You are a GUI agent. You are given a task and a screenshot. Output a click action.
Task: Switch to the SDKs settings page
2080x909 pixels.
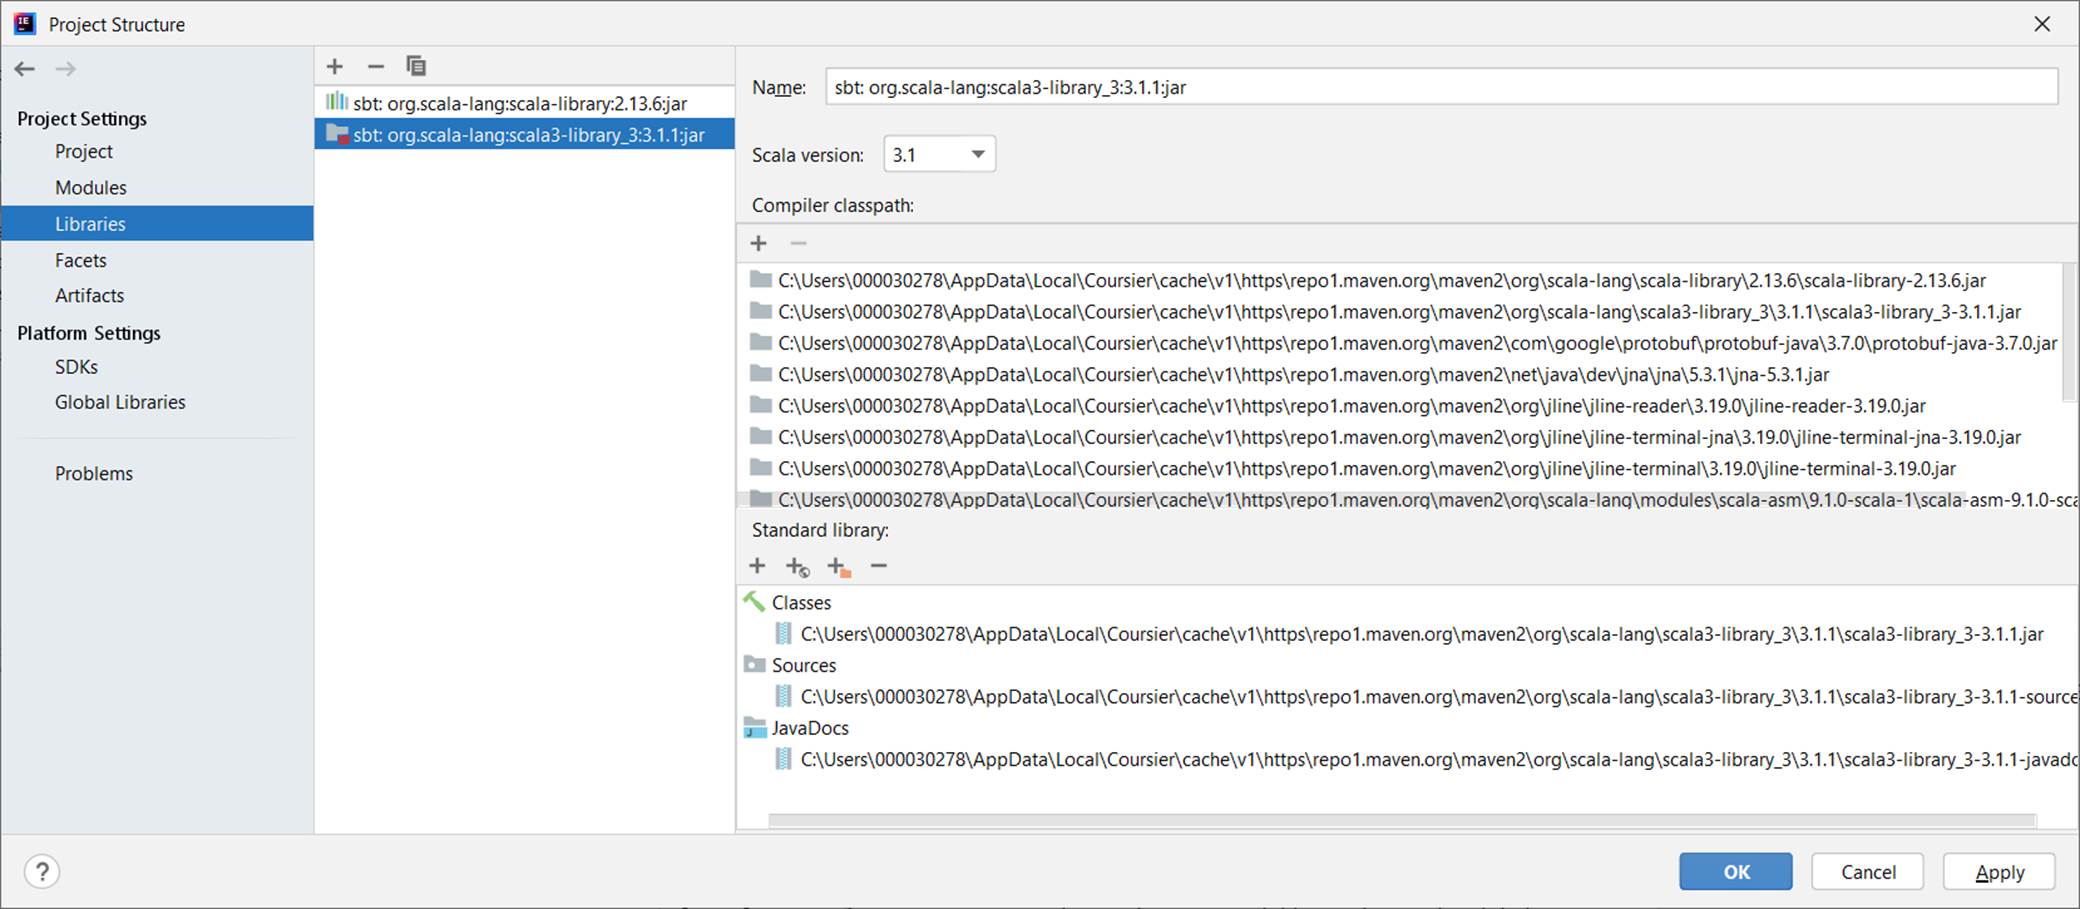click(x=76, y=367)
